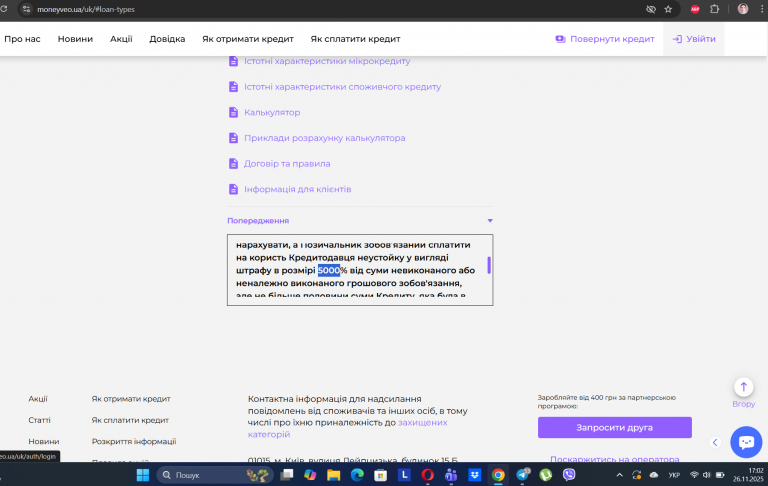Collapse the Попередження section arrow
768x486 pixels.
click(x=490, y=220)
